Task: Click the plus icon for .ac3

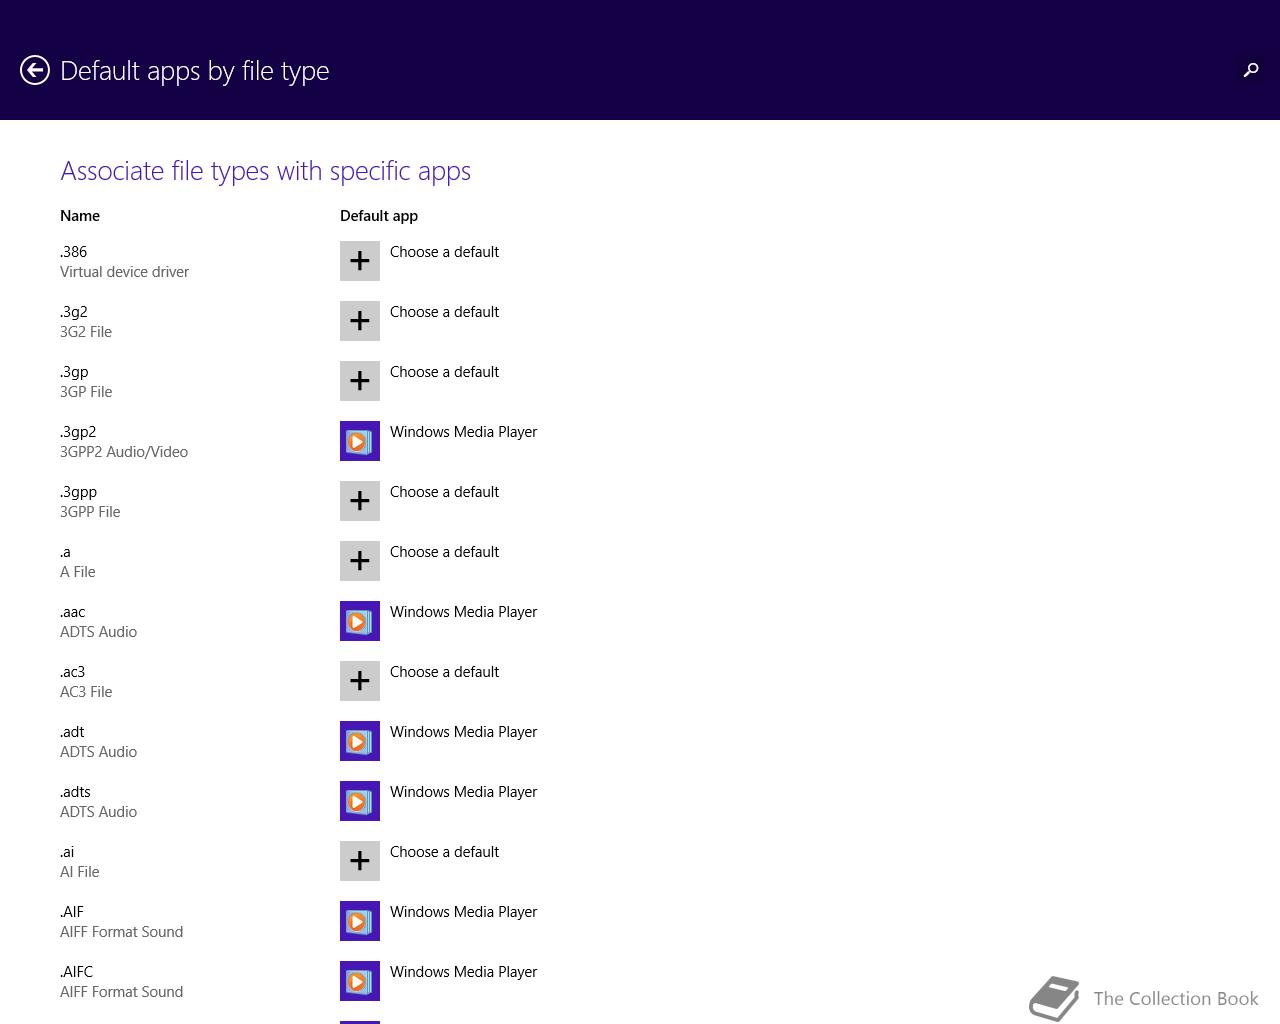Action: [360, 681]
